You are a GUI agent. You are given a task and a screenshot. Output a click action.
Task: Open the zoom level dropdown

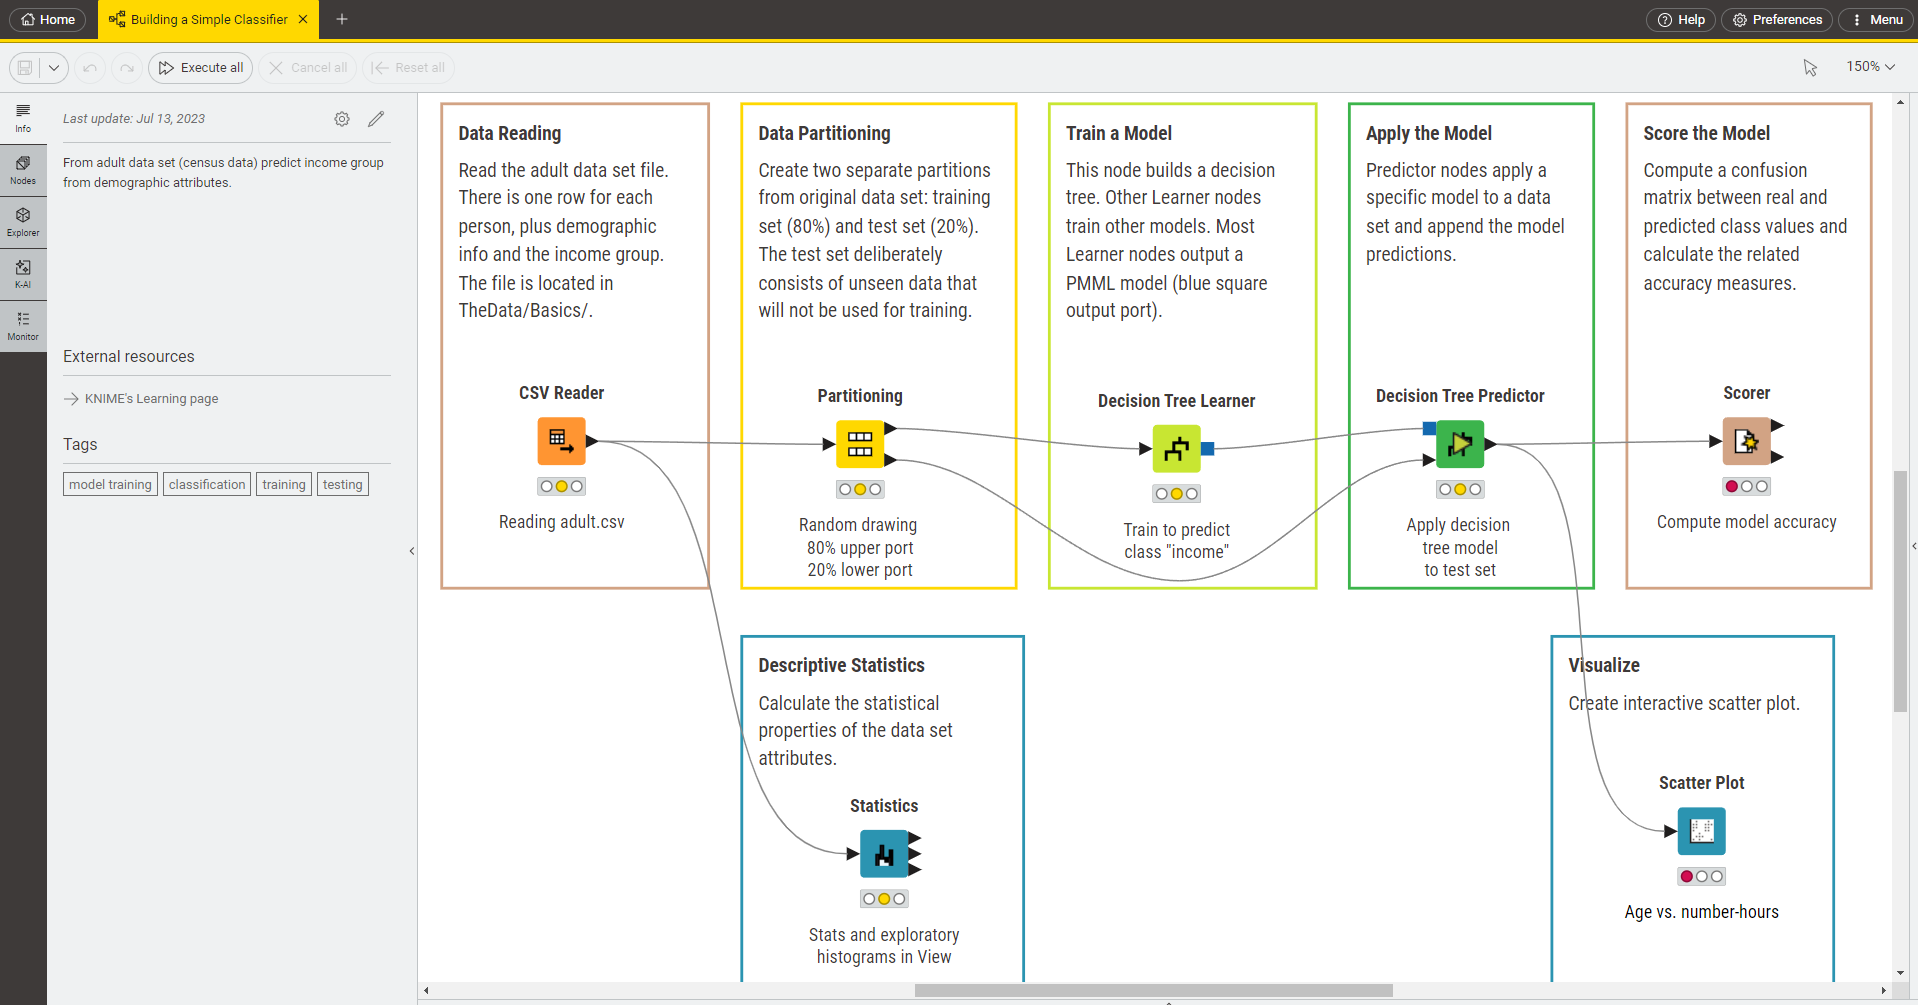click(1872, 66)
